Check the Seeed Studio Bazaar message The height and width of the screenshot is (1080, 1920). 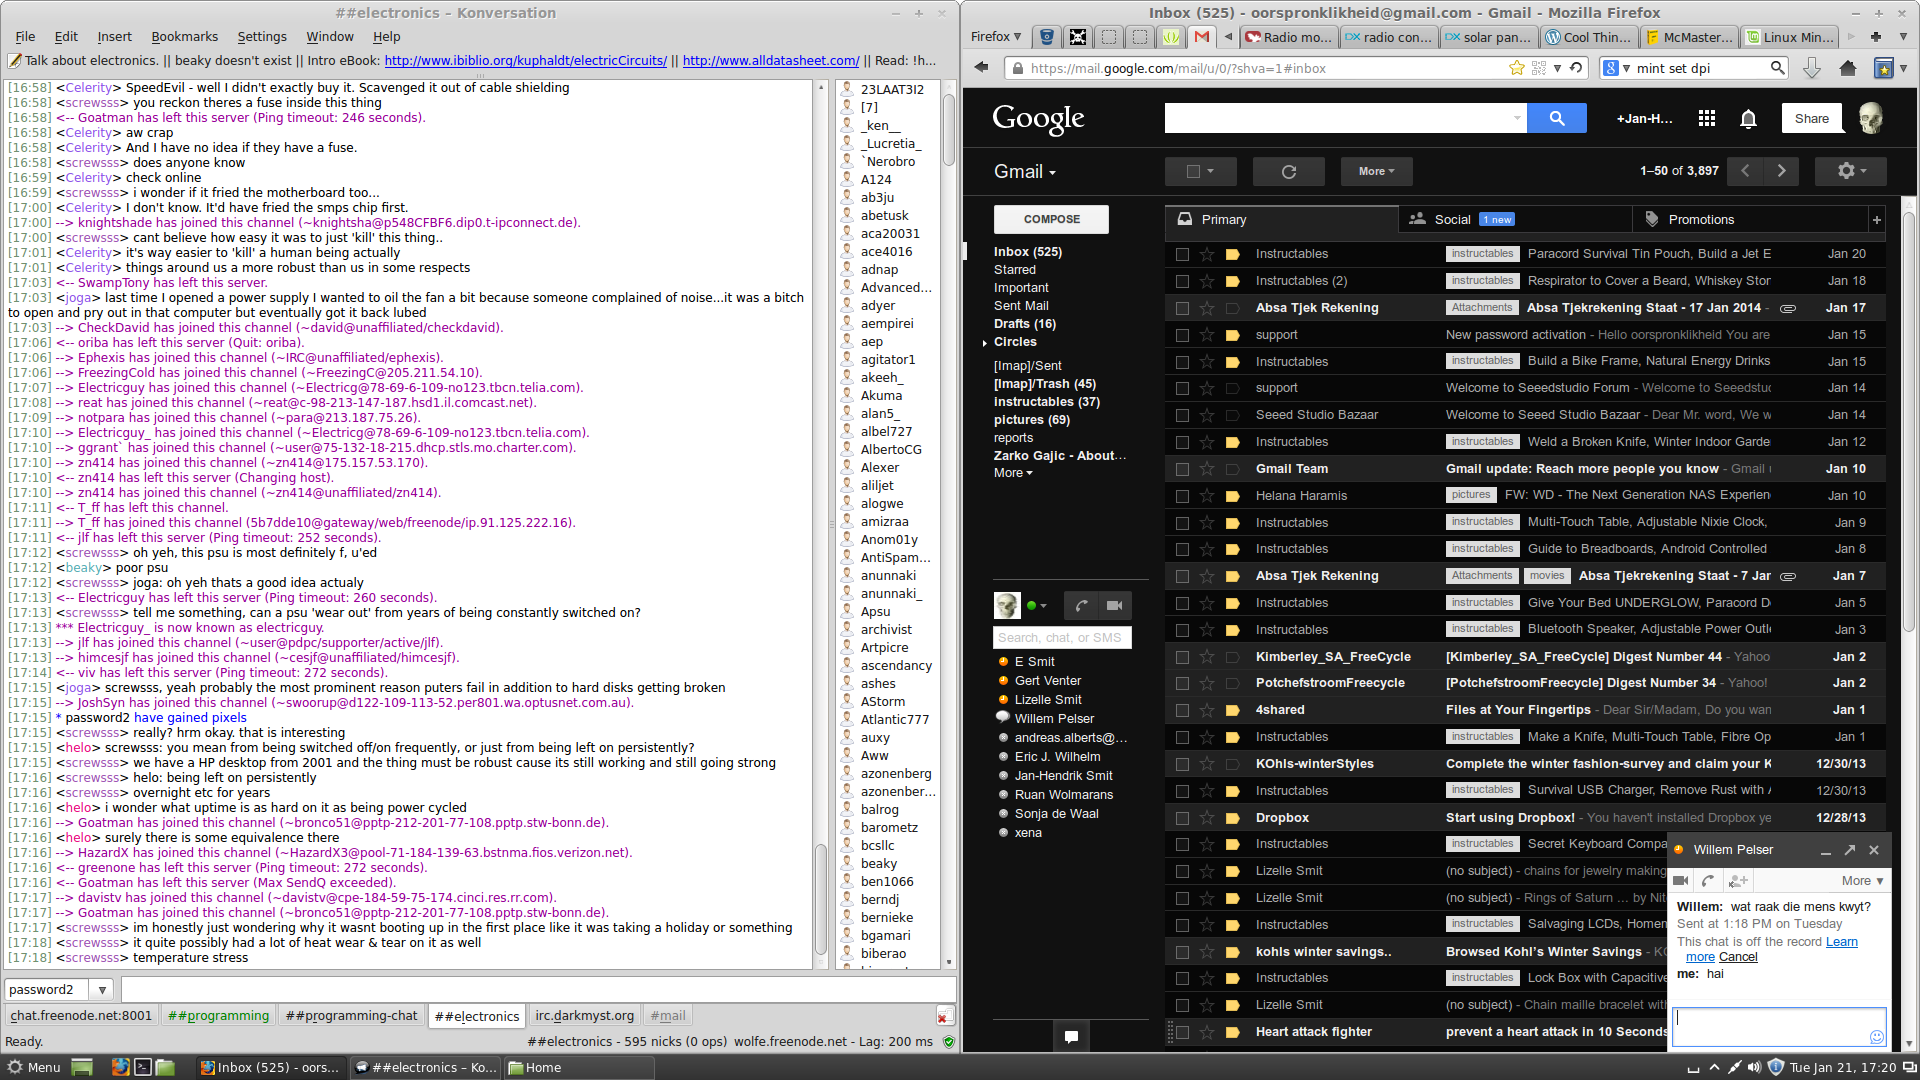click(1182, 415)
